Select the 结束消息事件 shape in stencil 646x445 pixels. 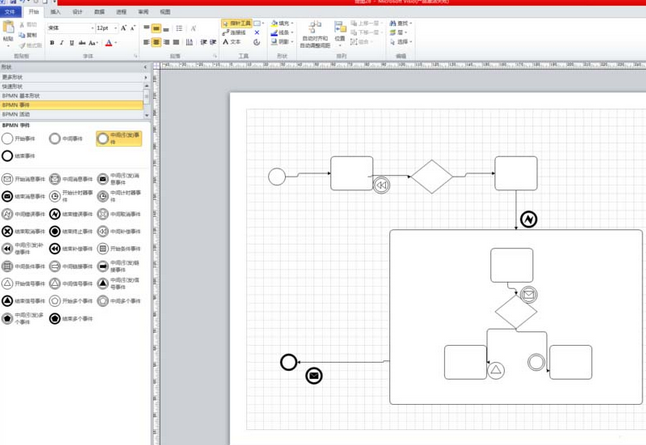[x=8, y=197]
